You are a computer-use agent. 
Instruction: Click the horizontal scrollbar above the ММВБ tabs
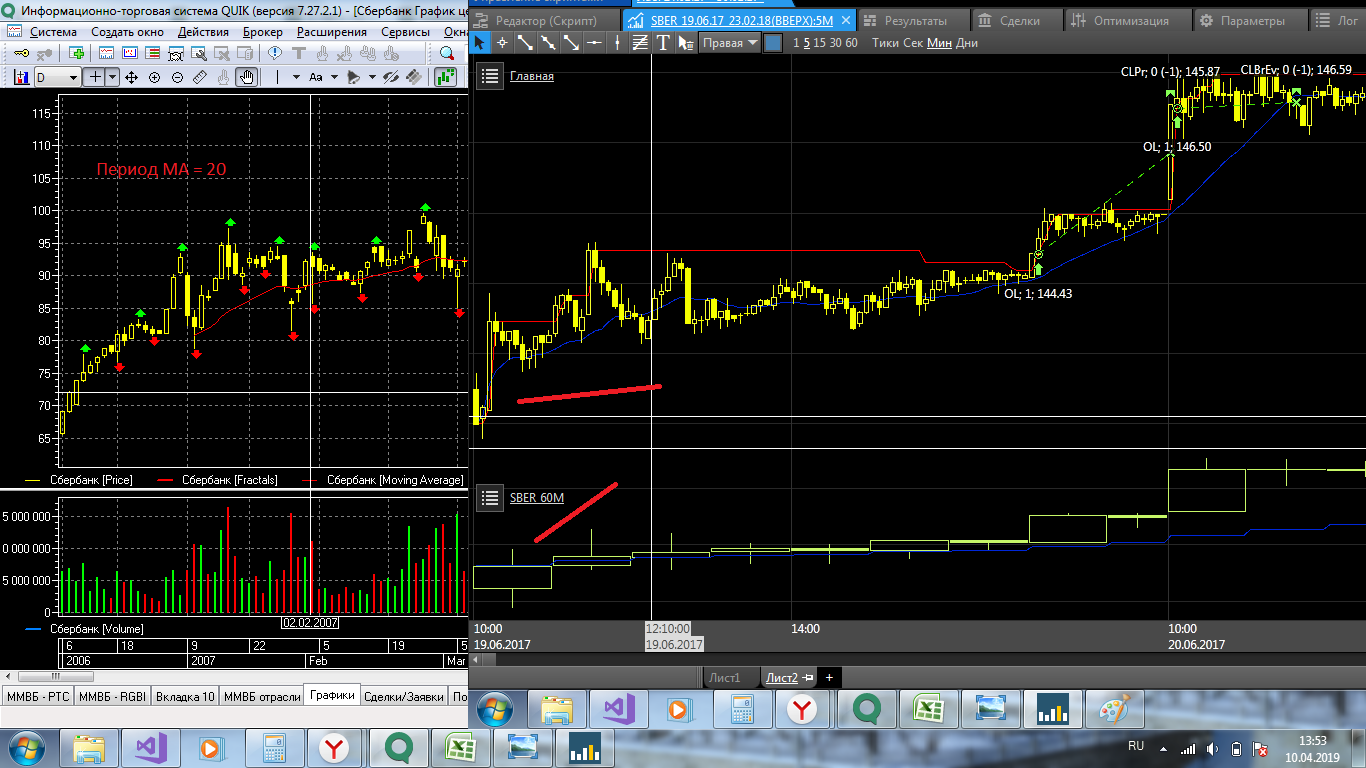tap(234, 676)
